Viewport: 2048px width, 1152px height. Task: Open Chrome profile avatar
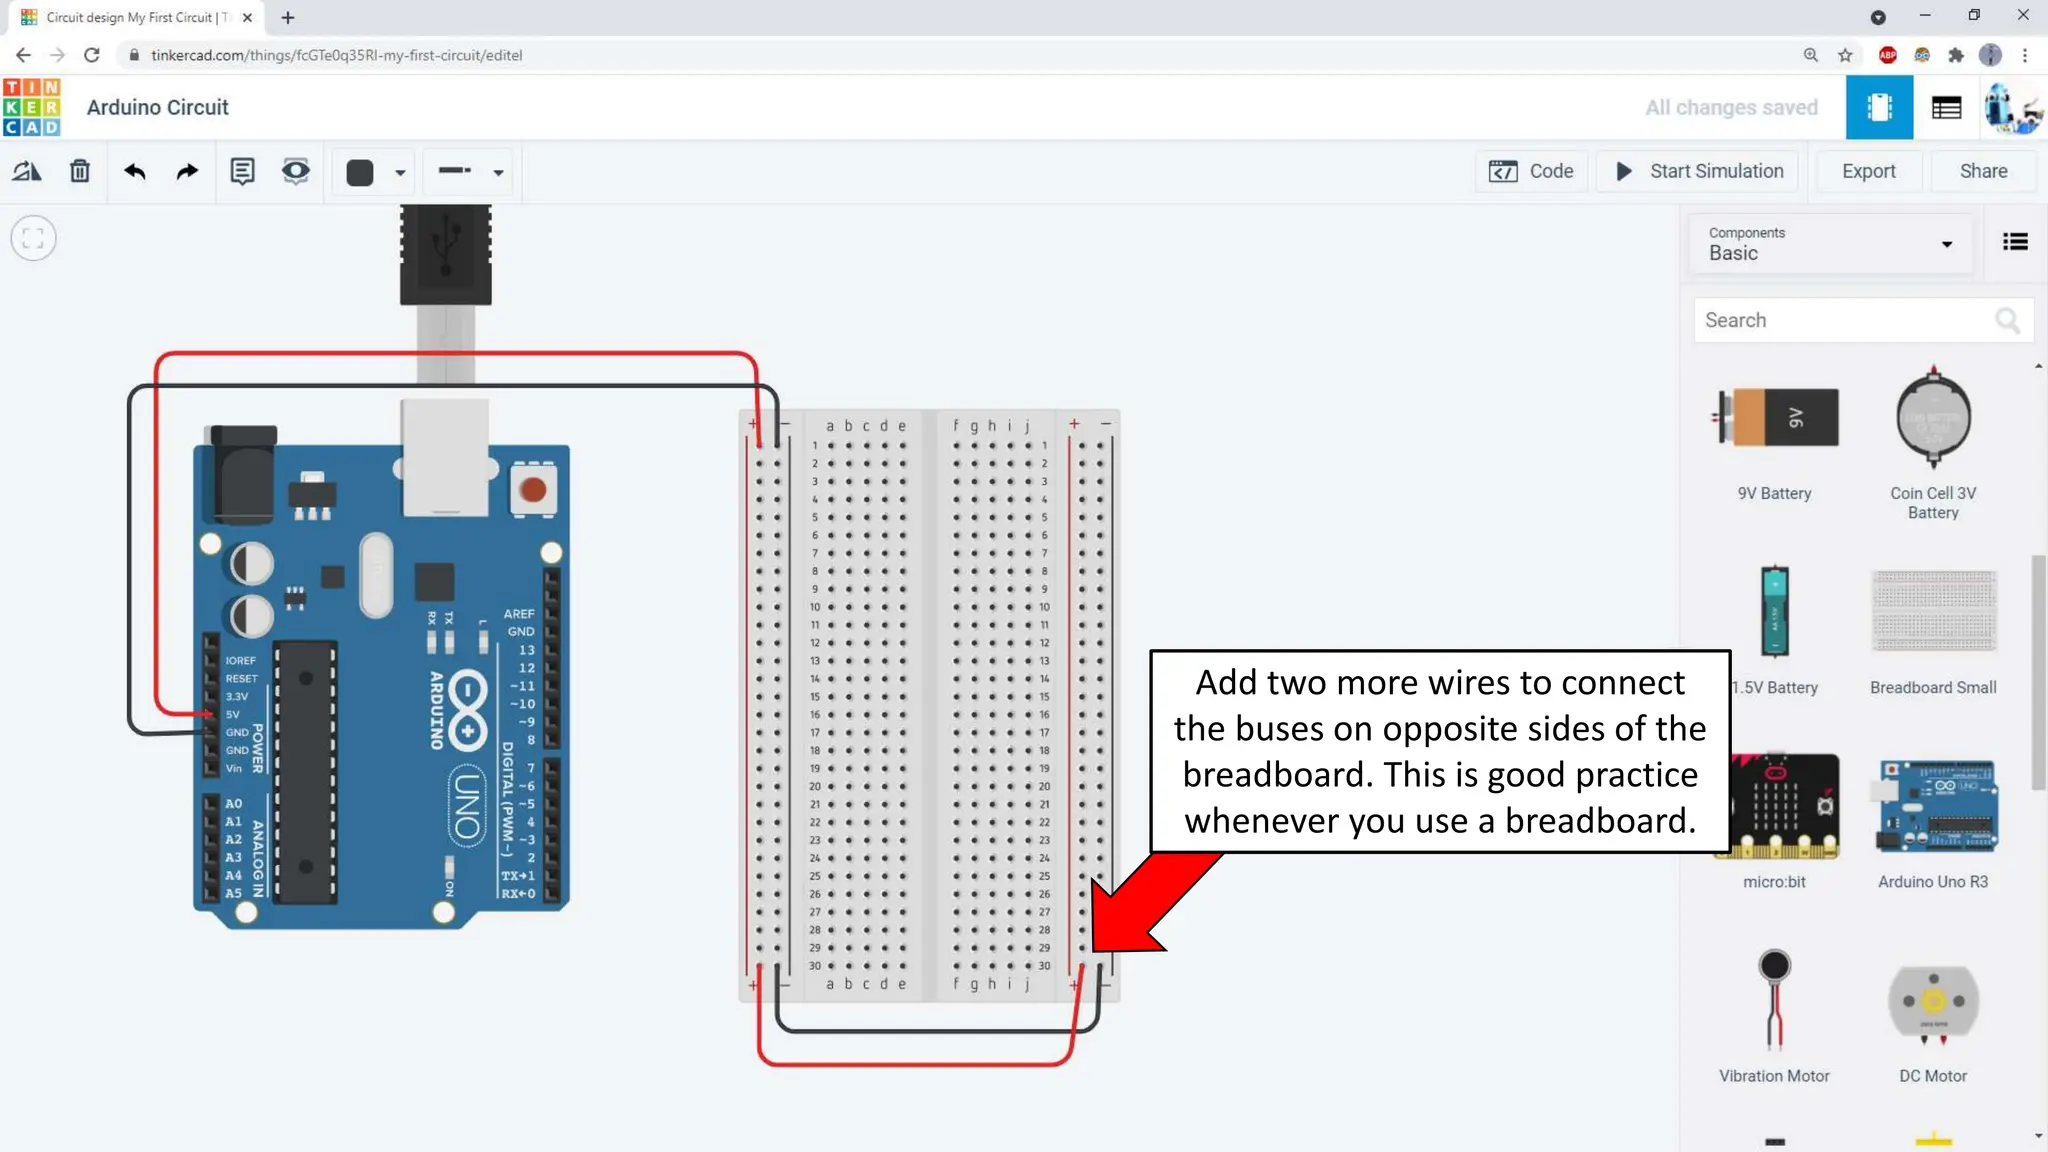(1990, 55)
